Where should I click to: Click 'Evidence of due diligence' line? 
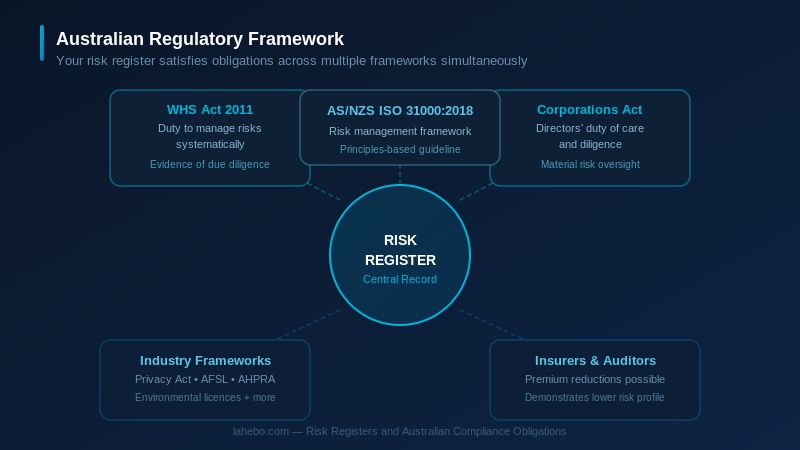210,164
